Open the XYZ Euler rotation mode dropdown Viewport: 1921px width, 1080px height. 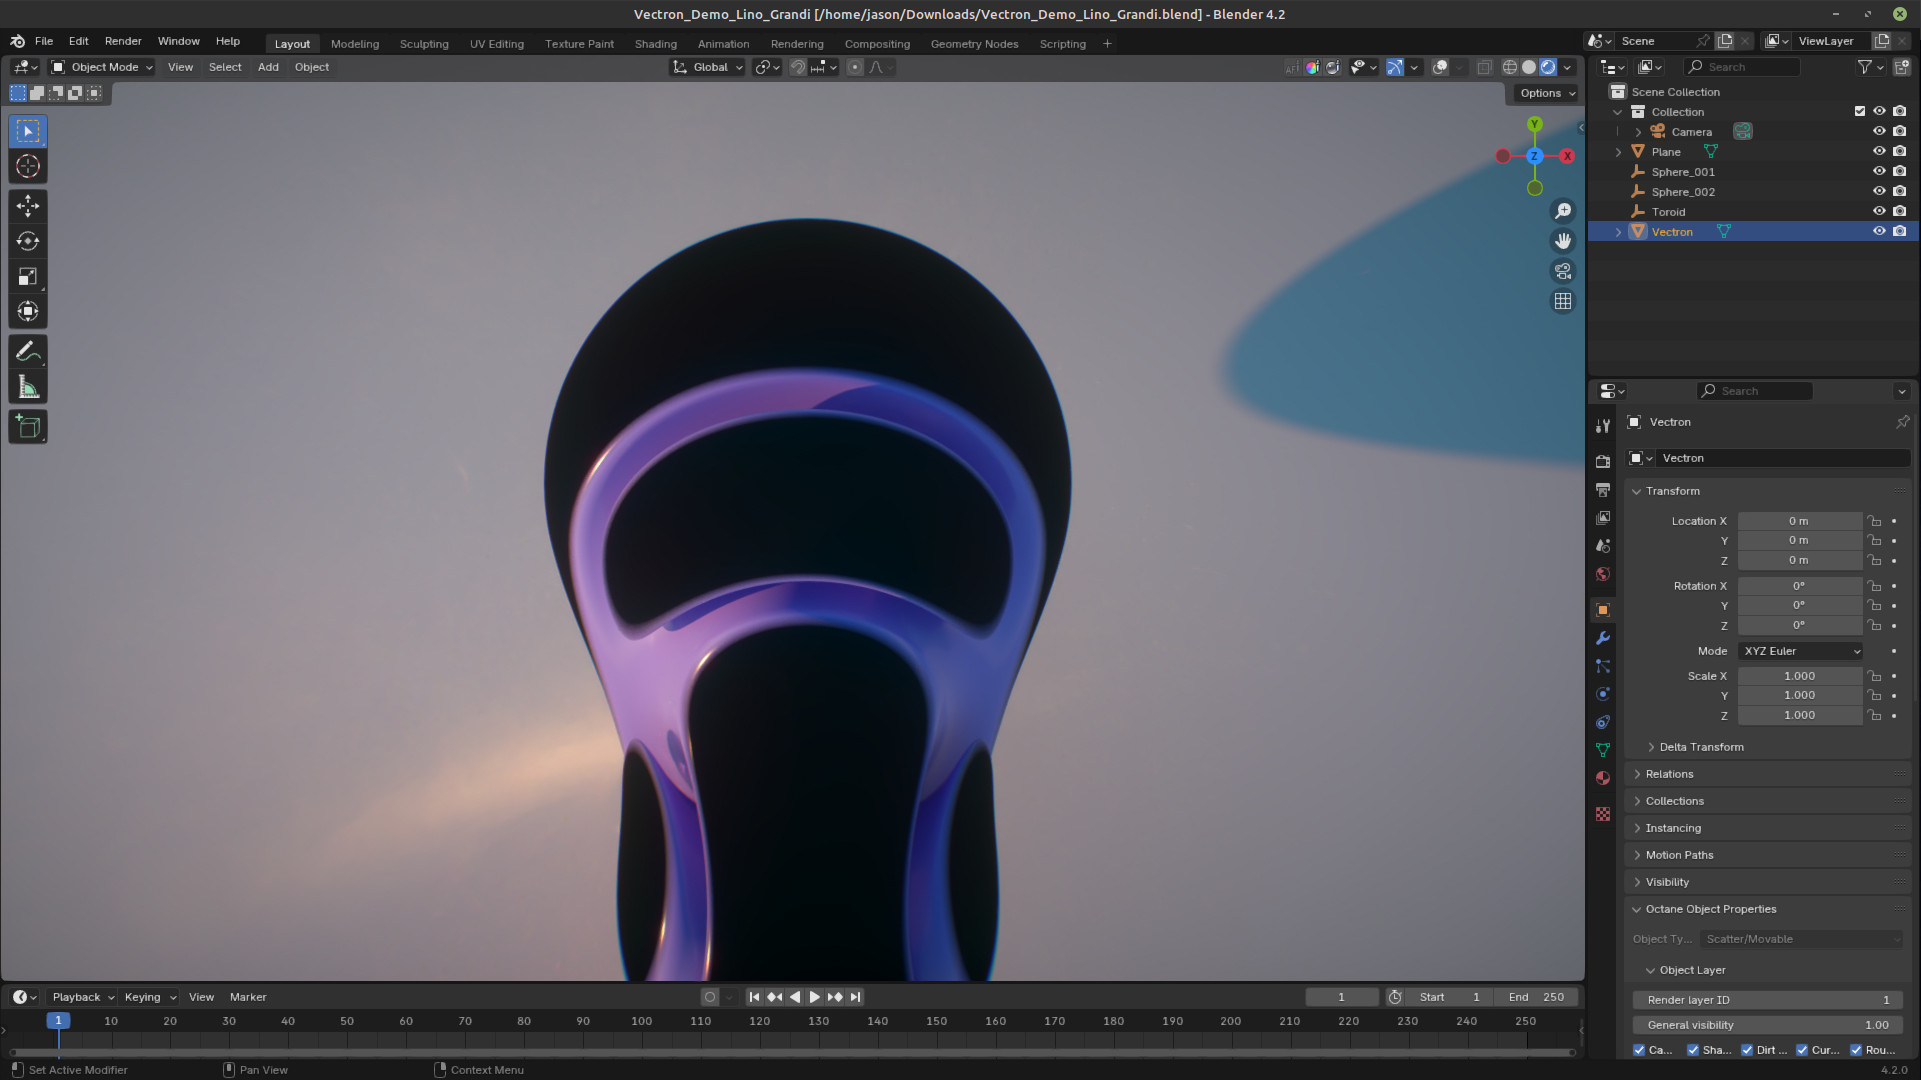click(x=1800, y=651)
